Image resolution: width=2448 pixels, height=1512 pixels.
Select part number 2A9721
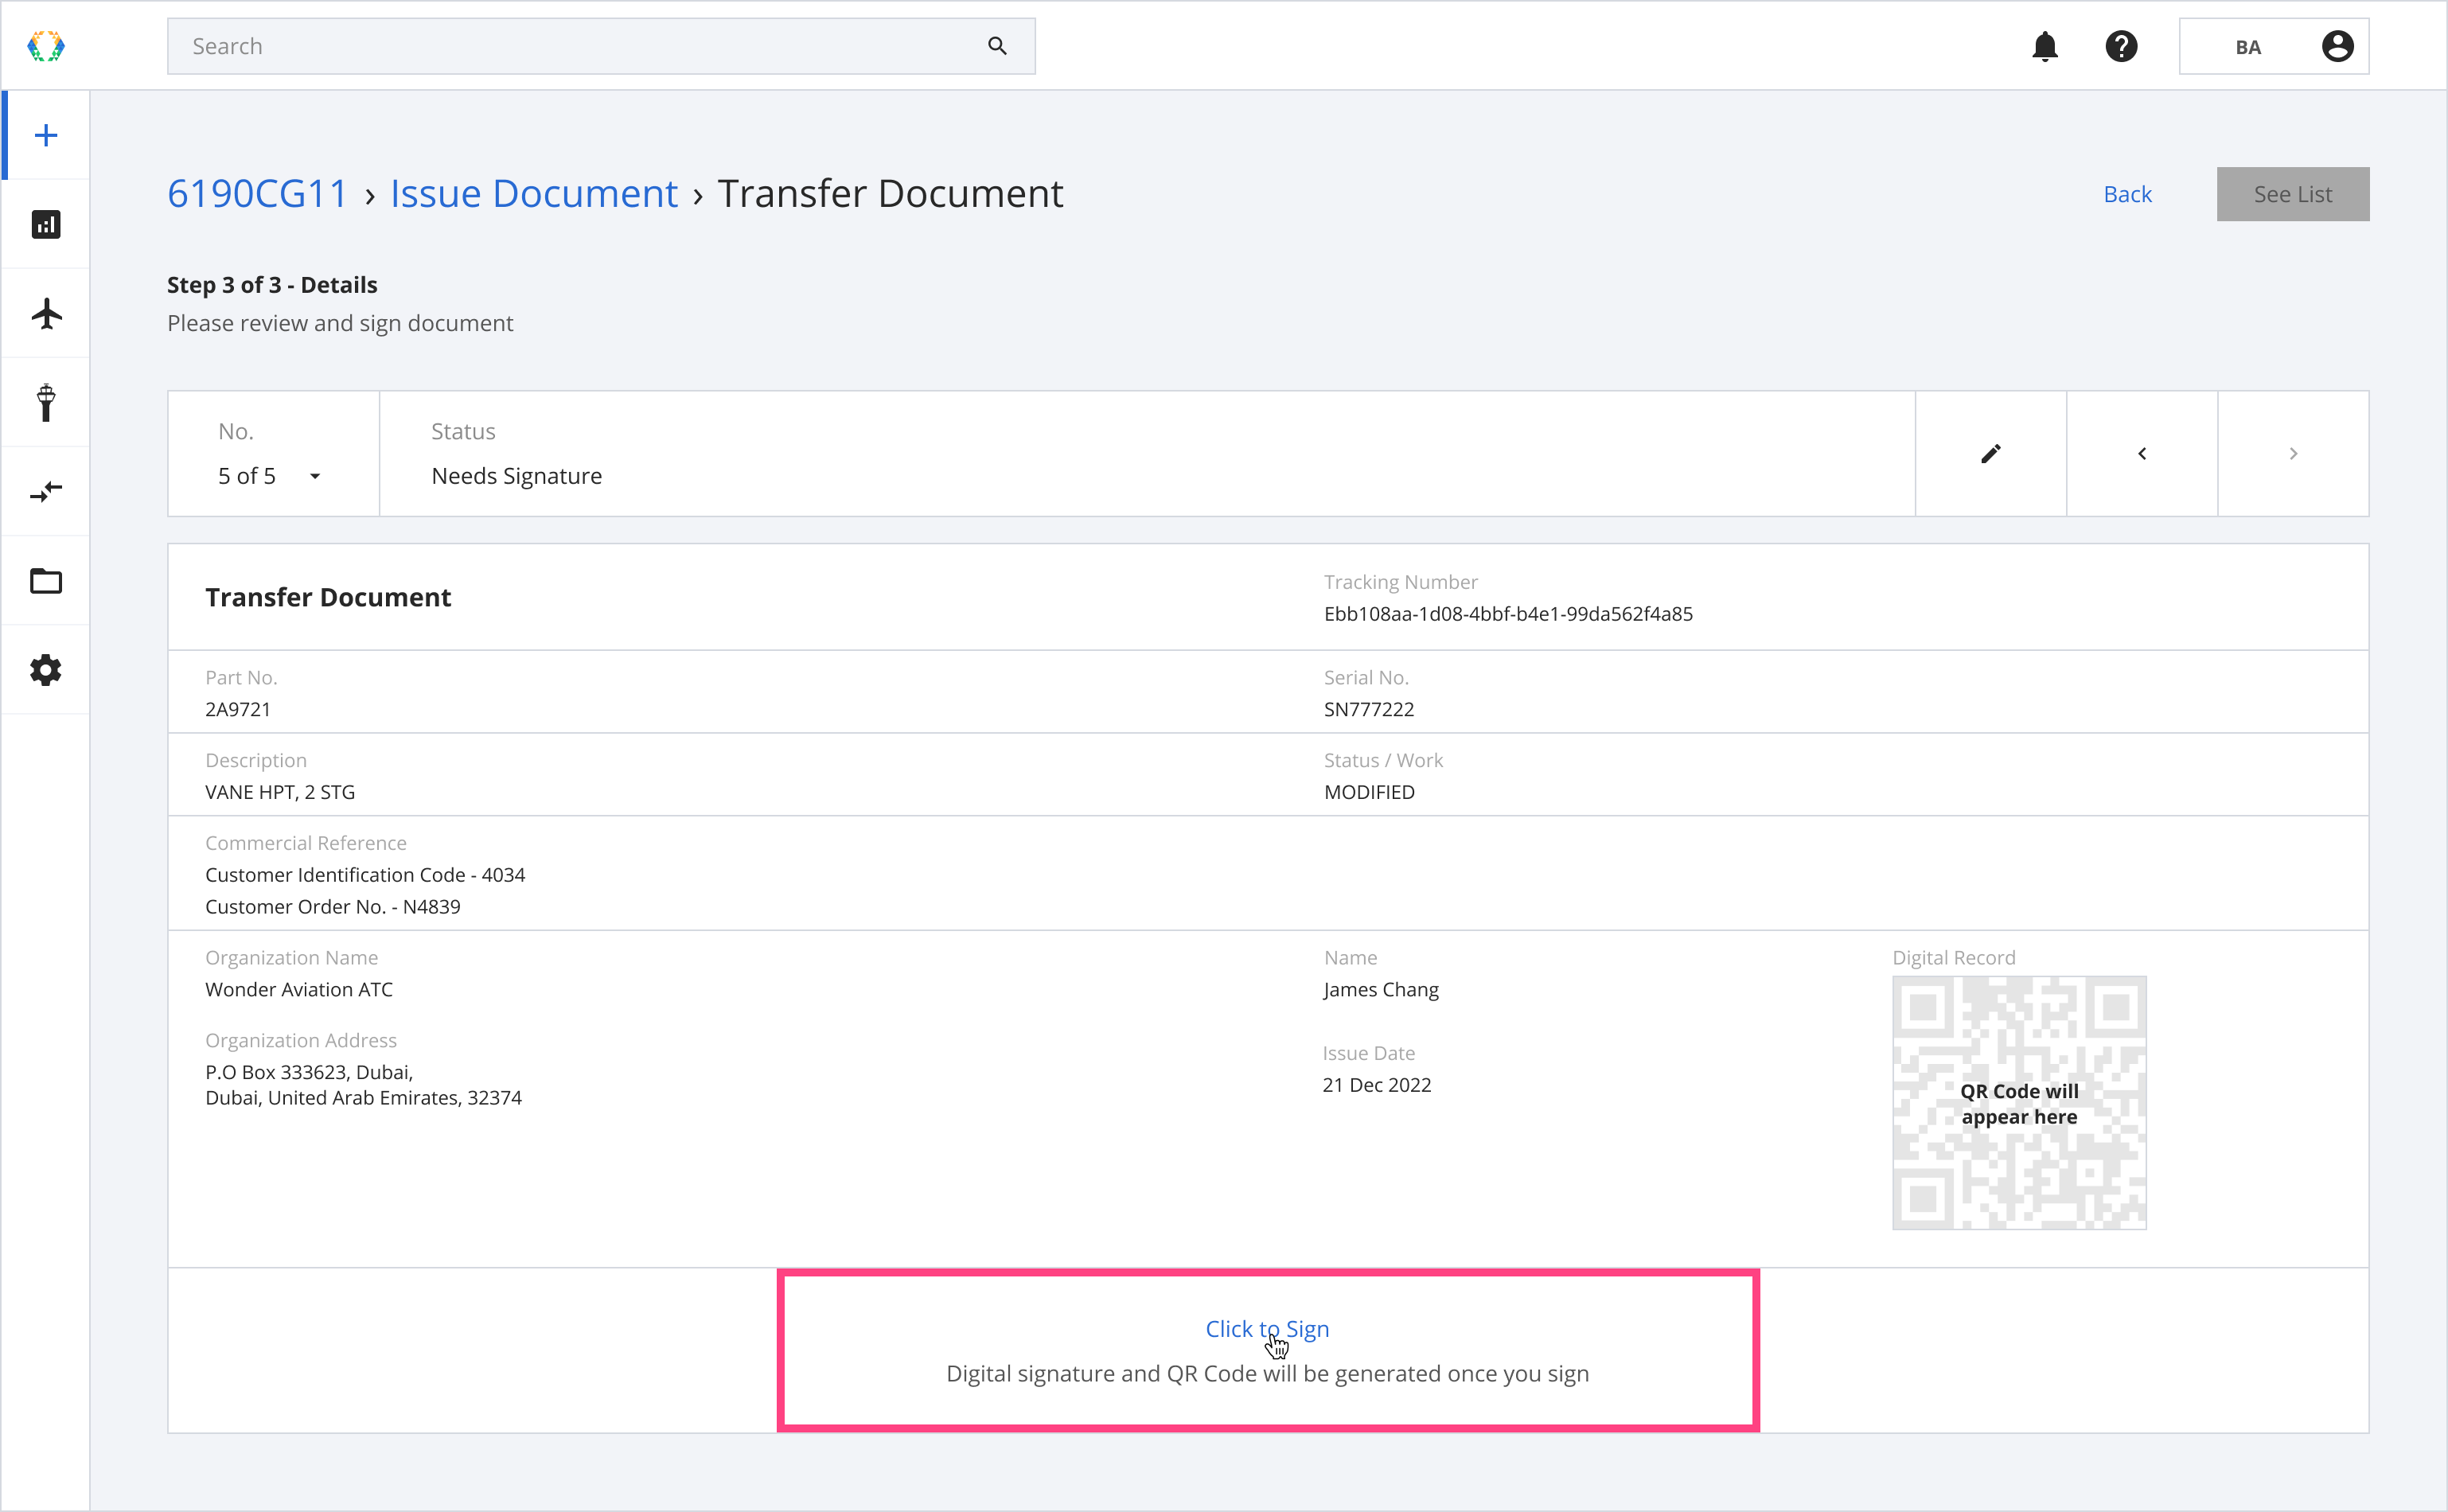[x=238, y=709]
